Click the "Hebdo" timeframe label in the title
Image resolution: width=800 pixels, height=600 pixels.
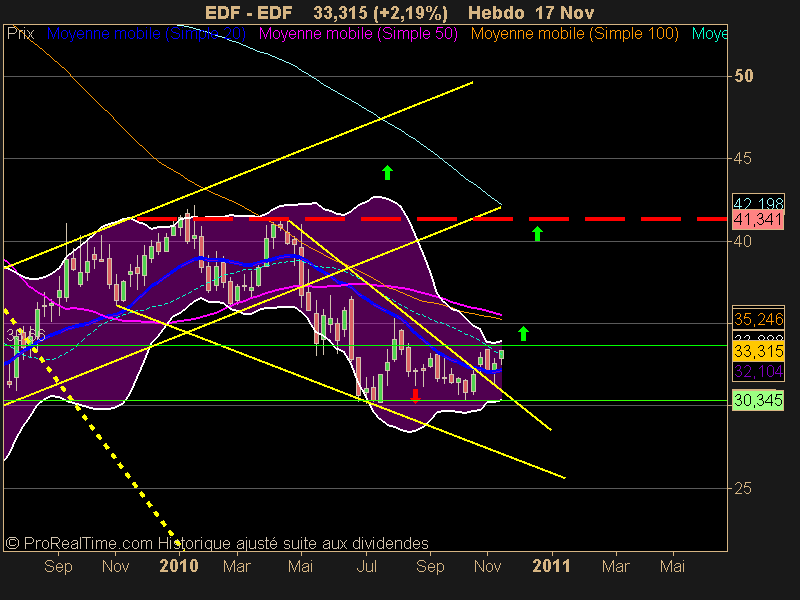point(496,13)
